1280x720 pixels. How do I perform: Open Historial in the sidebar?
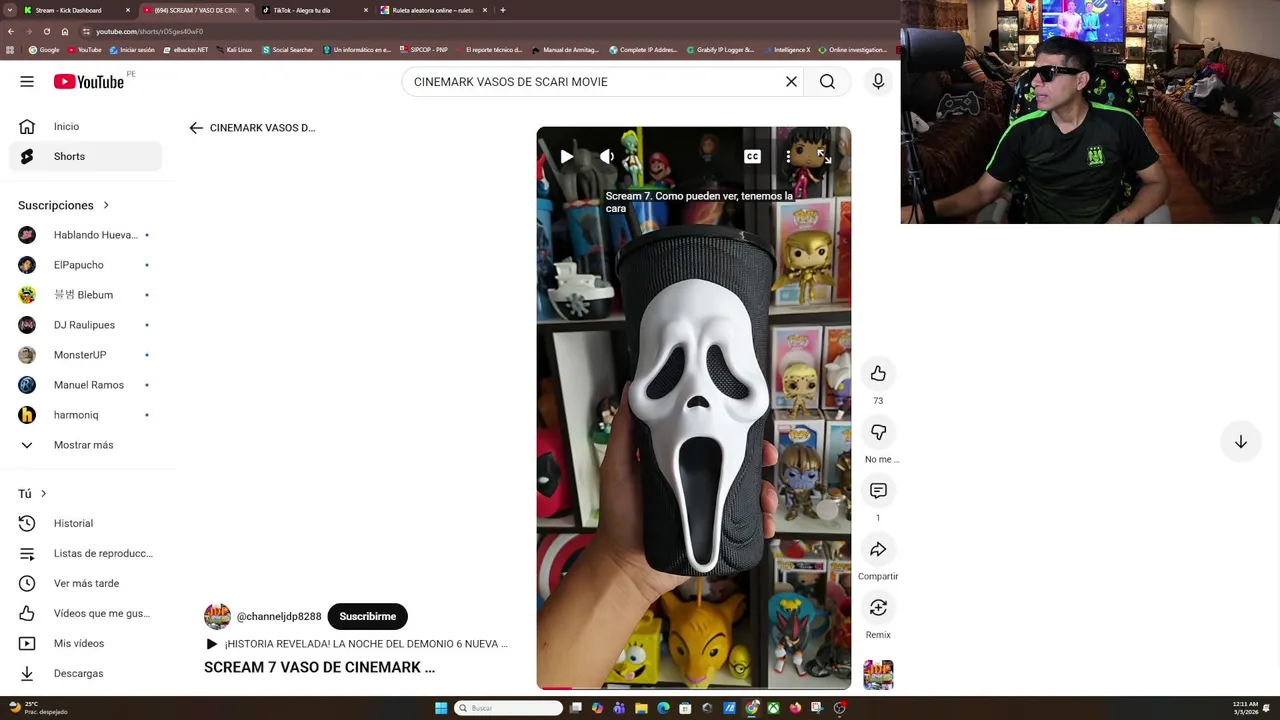(x=86, y=524)
